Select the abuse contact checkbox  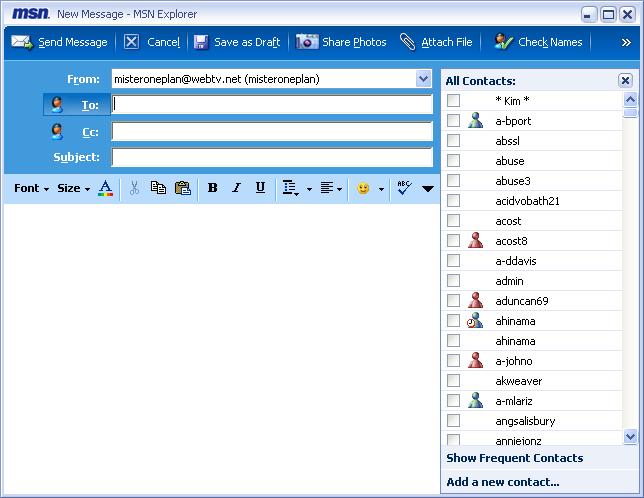coord(453,161)
